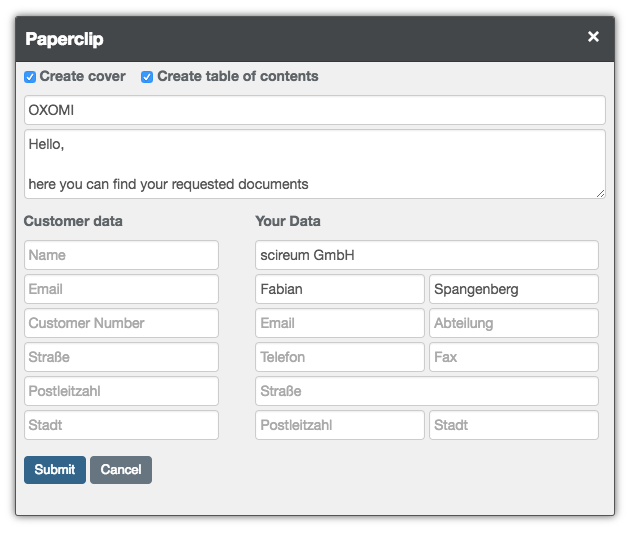The width and height of the screenshot is (633, 533).
Task: Select the Customer Number field
Action: 121,323
